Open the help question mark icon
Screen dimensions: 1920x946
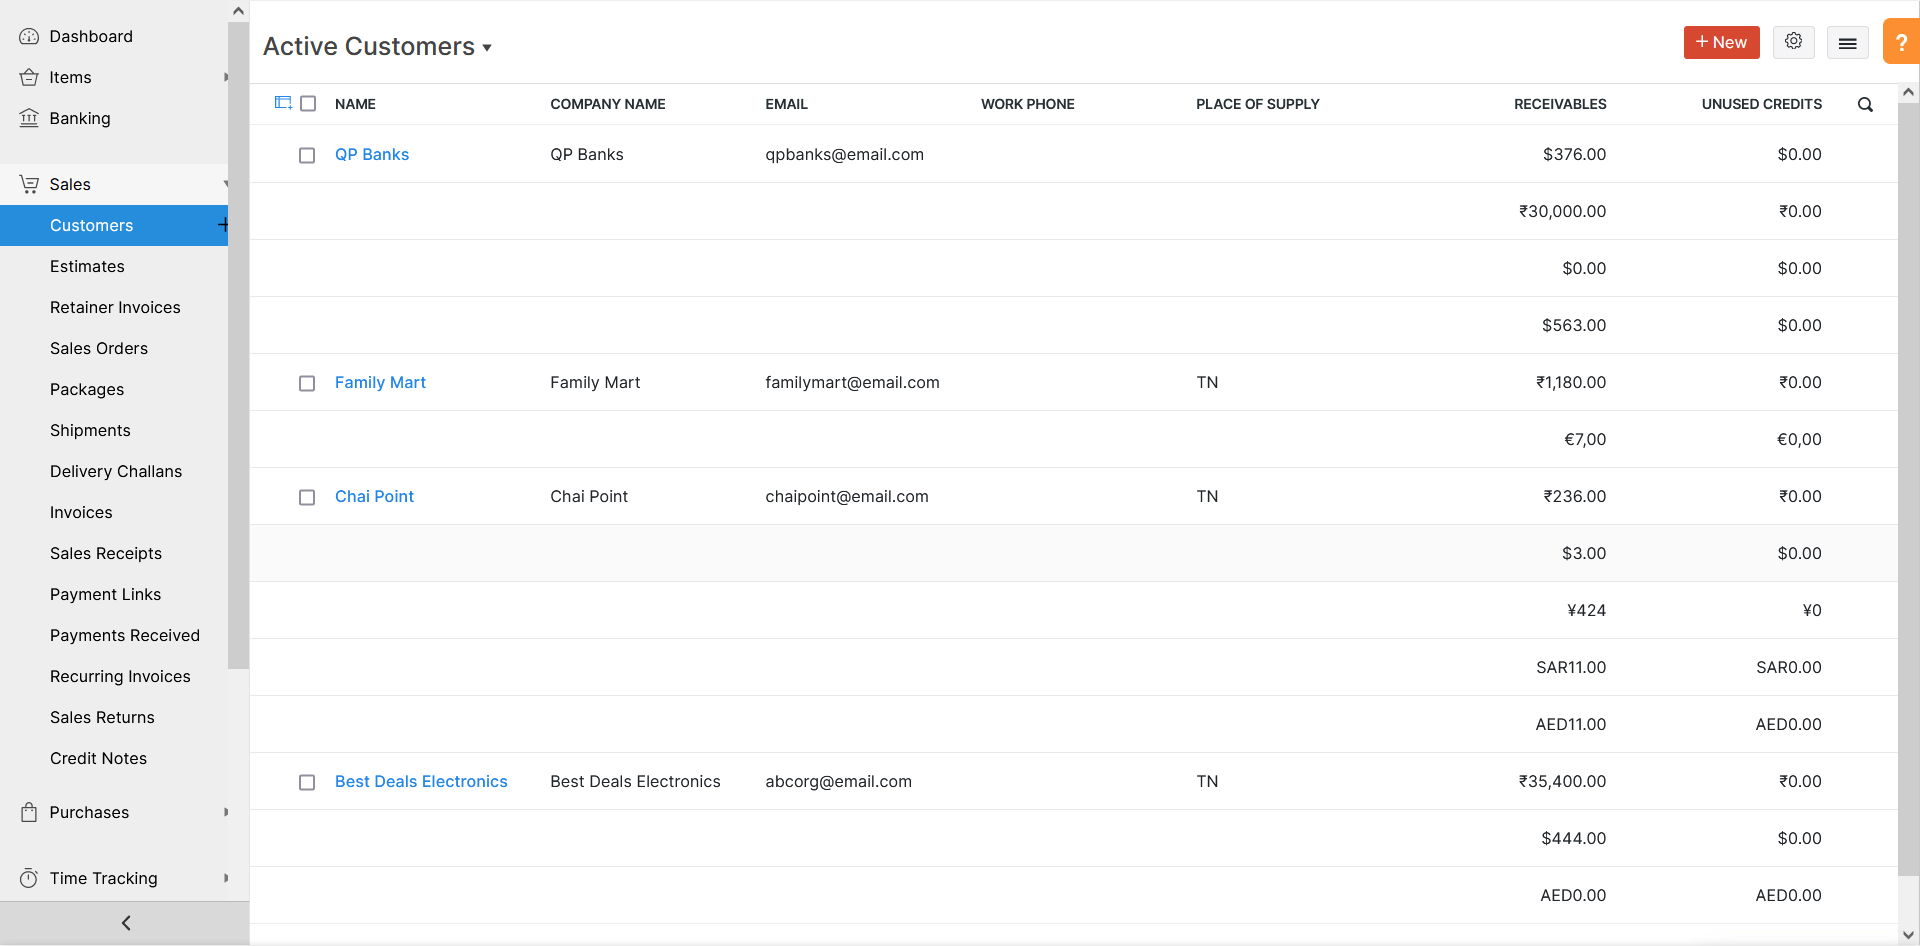pos(1901,42)
